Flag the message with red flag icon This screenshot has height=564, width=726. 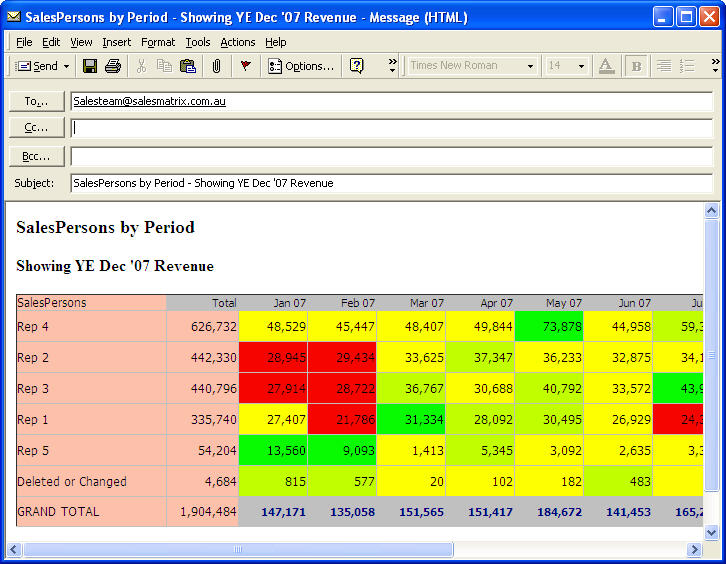pos(245,66)
